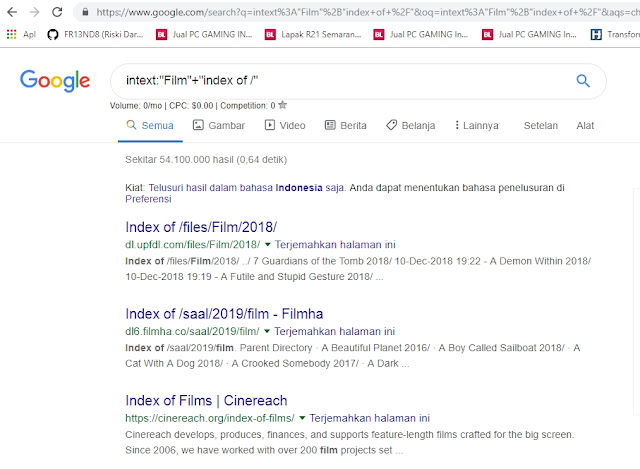Image resolution: width=640 pixels, height=469 pixels.
Task: Click the cinereach.org/index-of-films/ URL
Action: pos(210,418)
